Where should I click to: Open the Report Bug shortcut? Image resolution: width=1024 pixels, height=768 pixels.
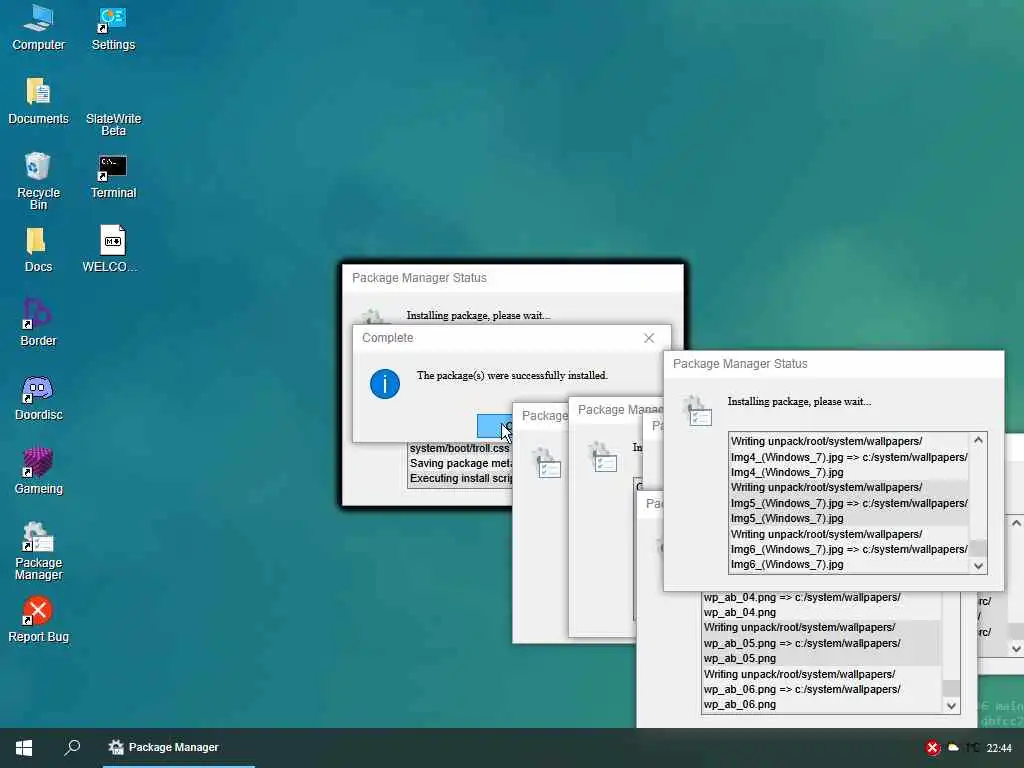pos(39,620)
